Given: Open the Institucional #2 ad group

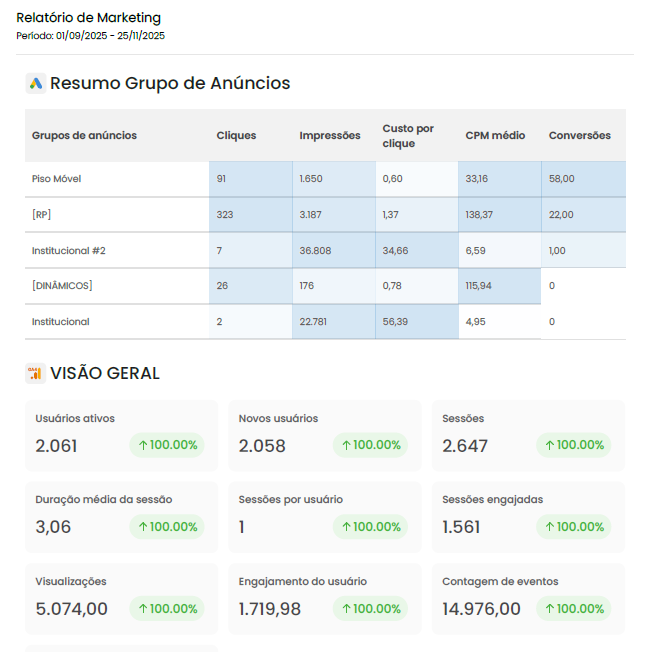Looking at the screenshot, I should [x=69, y=251].
